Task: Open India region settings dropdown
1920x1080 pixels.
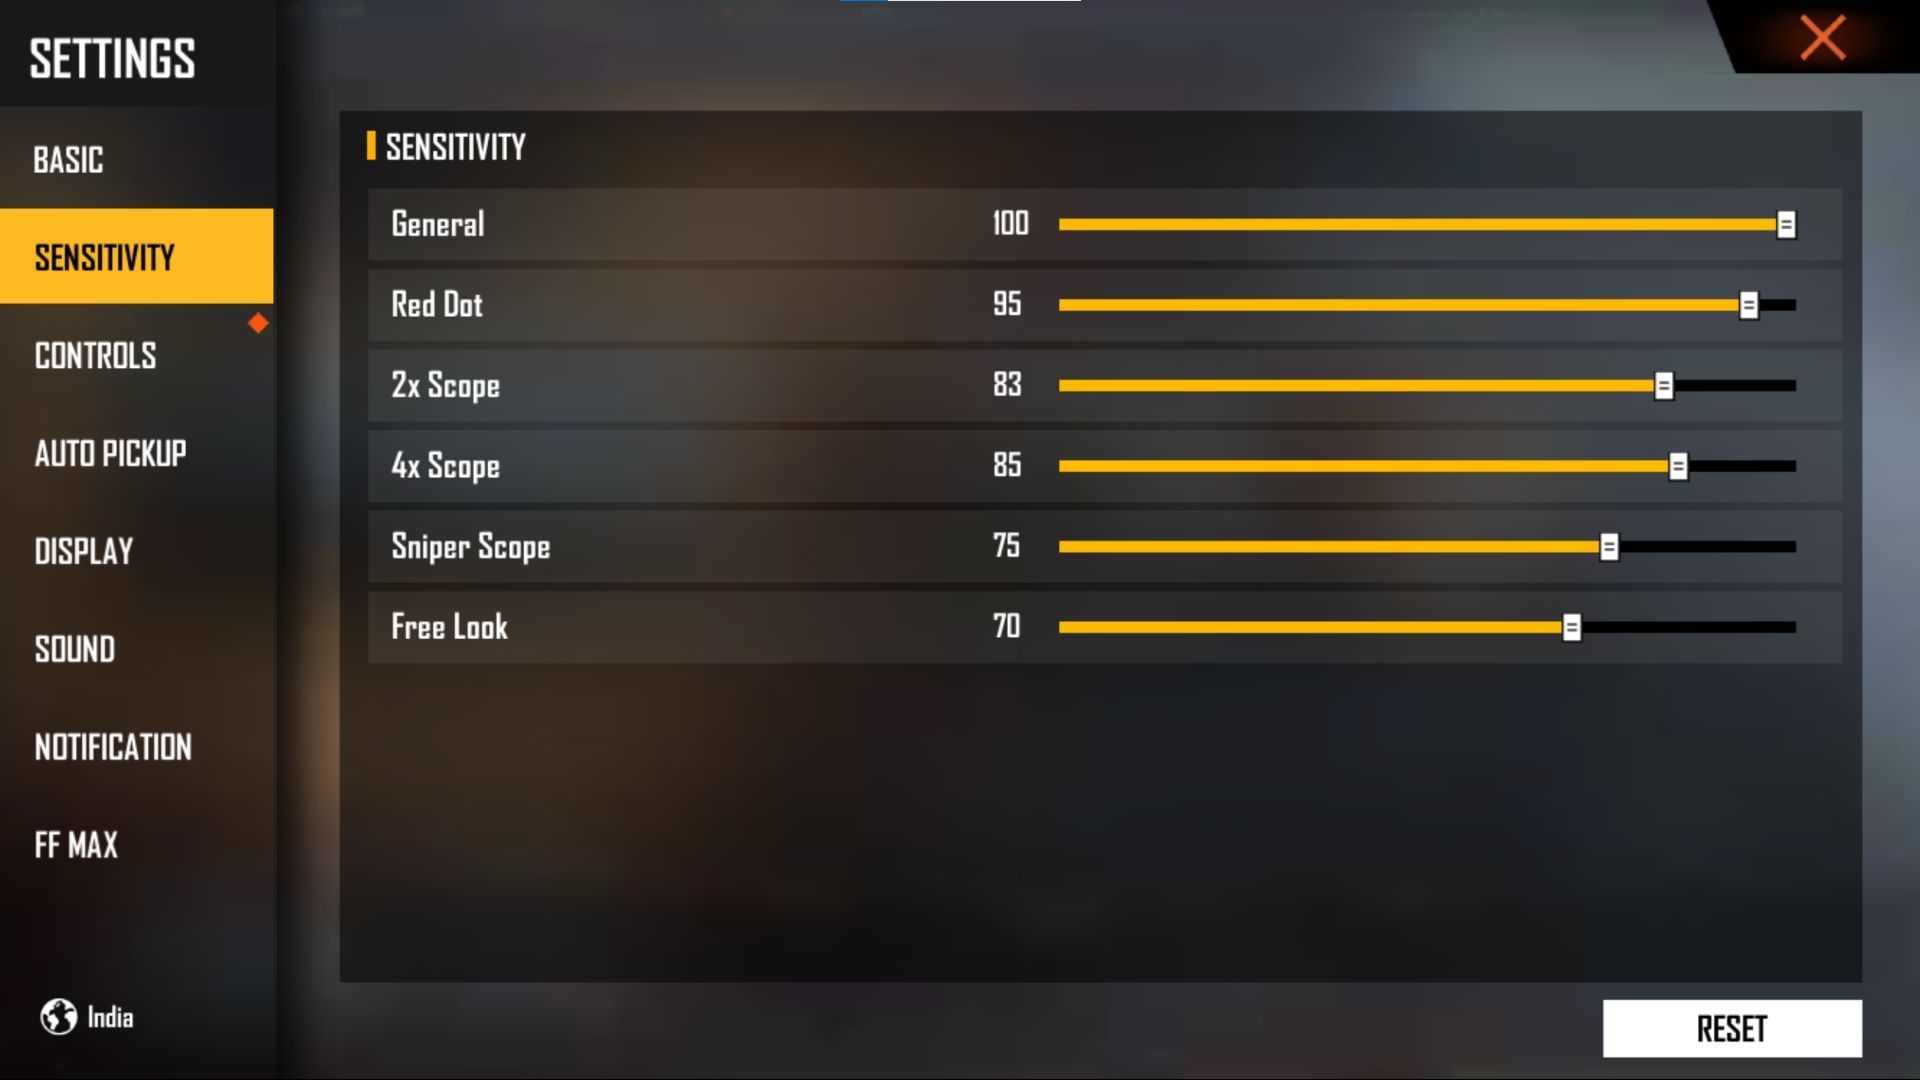Action: tap(86, 1018)
